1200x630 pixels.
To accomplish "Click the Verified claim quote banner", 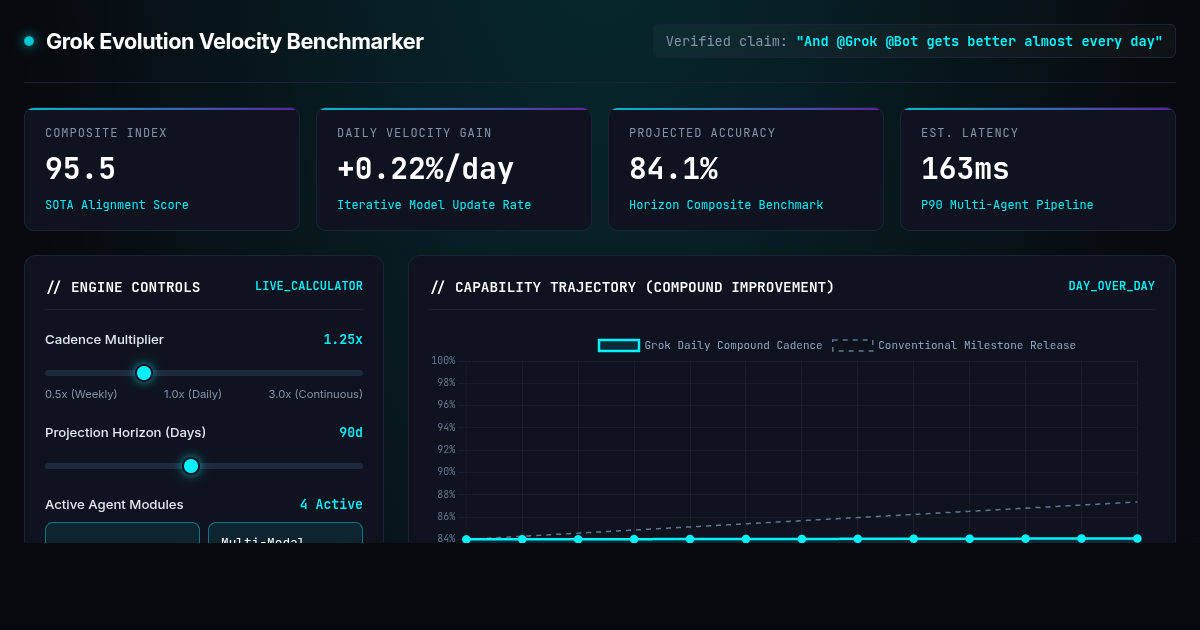I will 914,41.
